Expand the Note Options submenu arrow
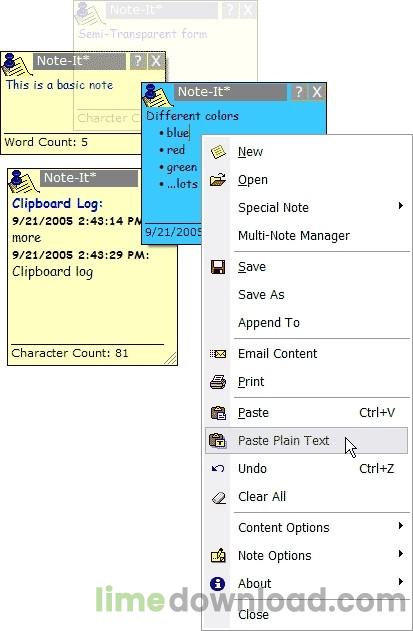 tap(400, 553)
